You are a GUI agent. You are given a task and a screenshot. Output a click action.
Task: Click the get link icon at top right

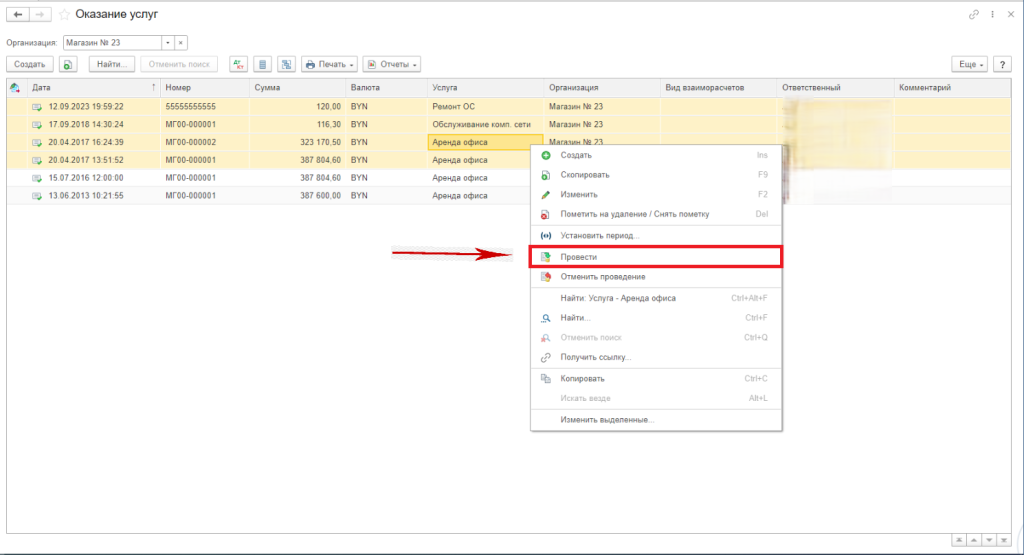point(974,15)
